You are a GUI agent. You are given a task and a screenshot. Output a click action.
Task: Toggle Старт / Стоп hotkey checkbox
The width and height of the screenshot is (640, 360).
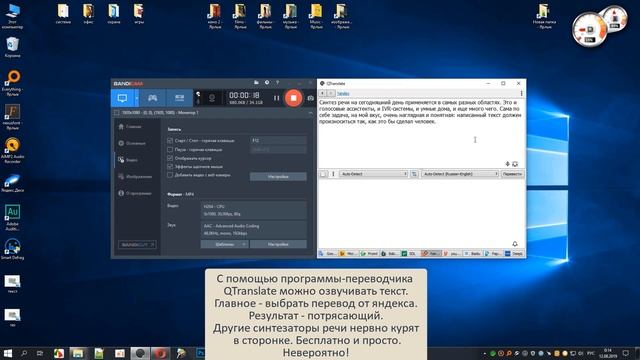pos(170,140)
